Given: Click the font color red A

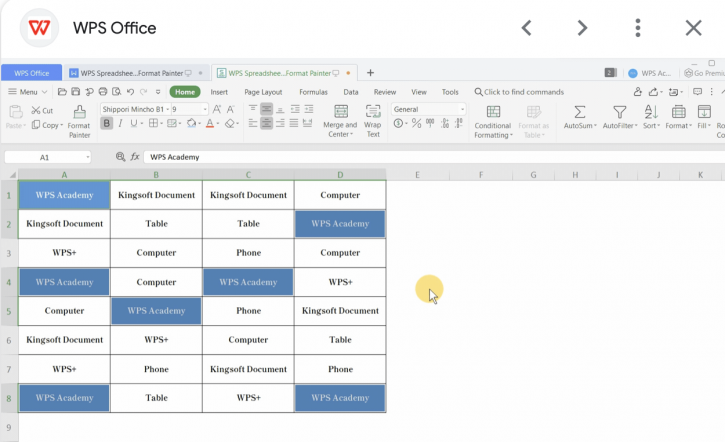Looking at the screenshot, I should [210, 124].
